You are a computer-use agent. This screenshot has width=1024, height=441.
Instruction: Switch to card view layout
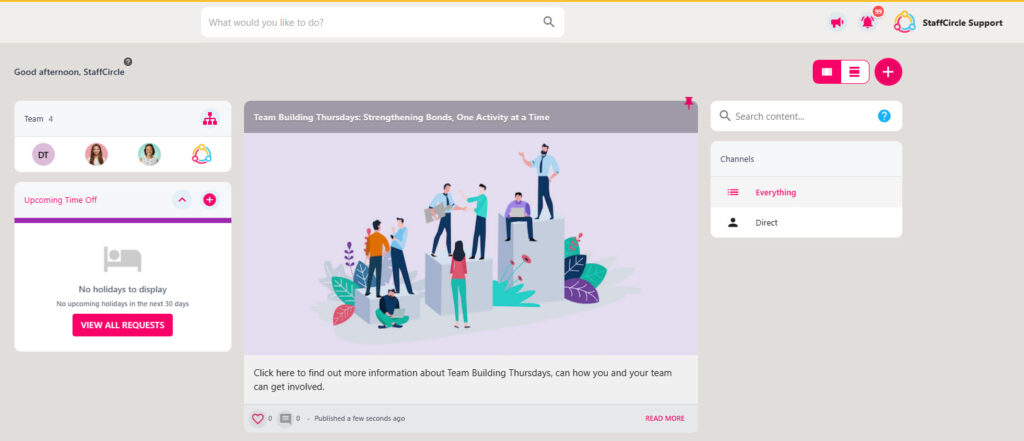click(x=827, y=72)
